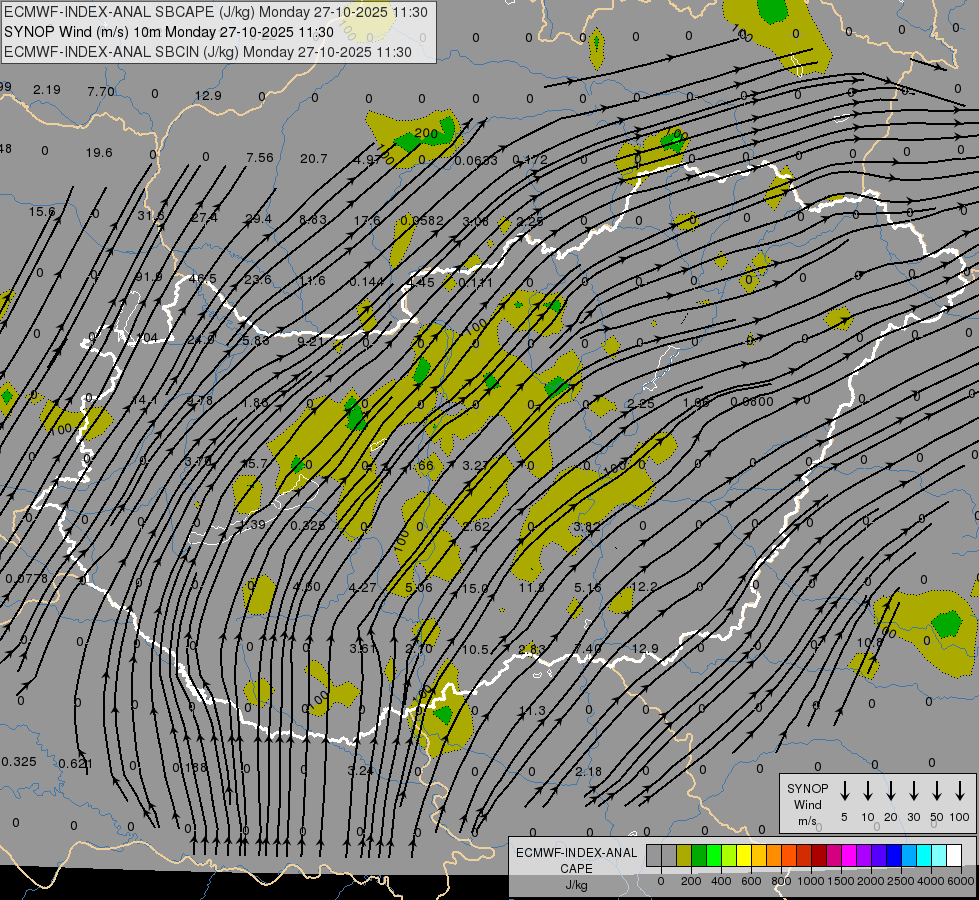Click the map value 2.62
The image size is (979, 900).
click(x=476, y=527)
